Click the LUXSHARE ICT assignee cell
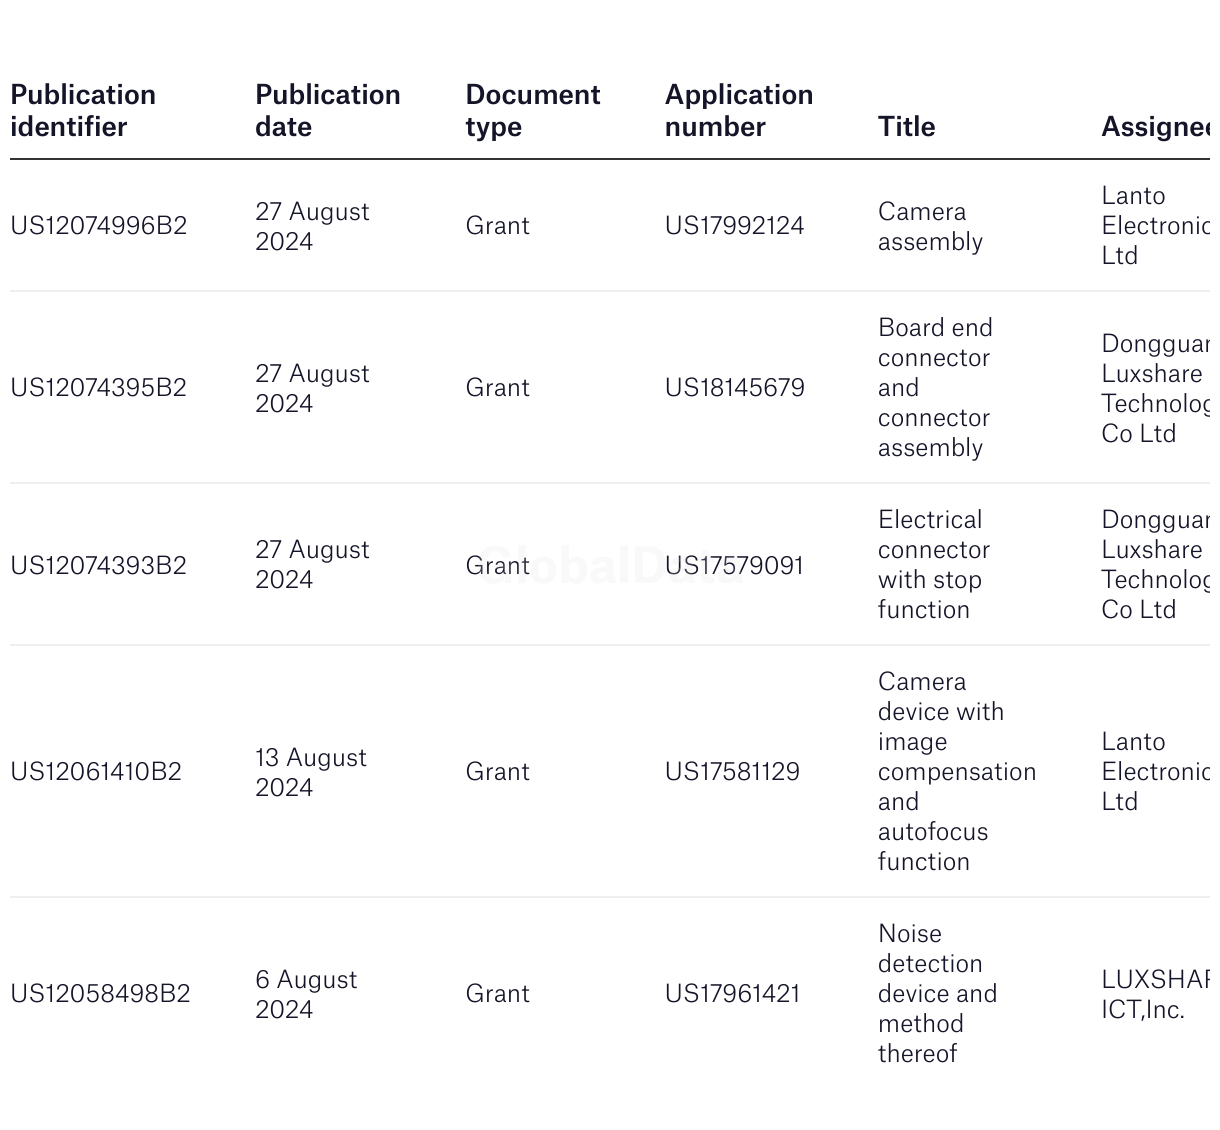This screenshot has height=1130, width=1220. [1155, 994]
